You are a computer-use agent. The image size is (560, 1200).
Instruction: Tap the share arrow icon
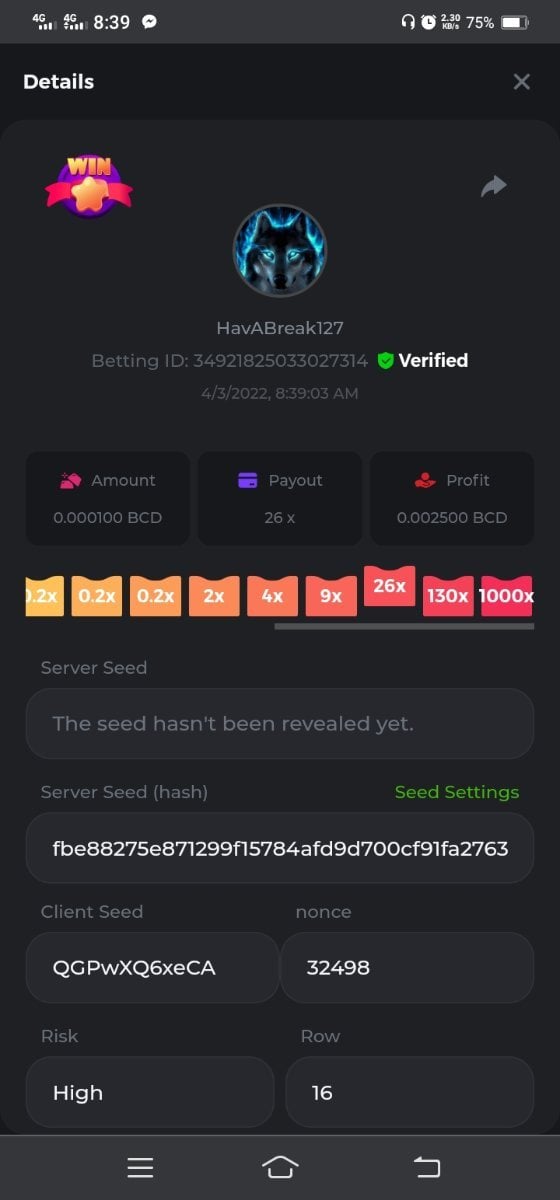point(494,186)
